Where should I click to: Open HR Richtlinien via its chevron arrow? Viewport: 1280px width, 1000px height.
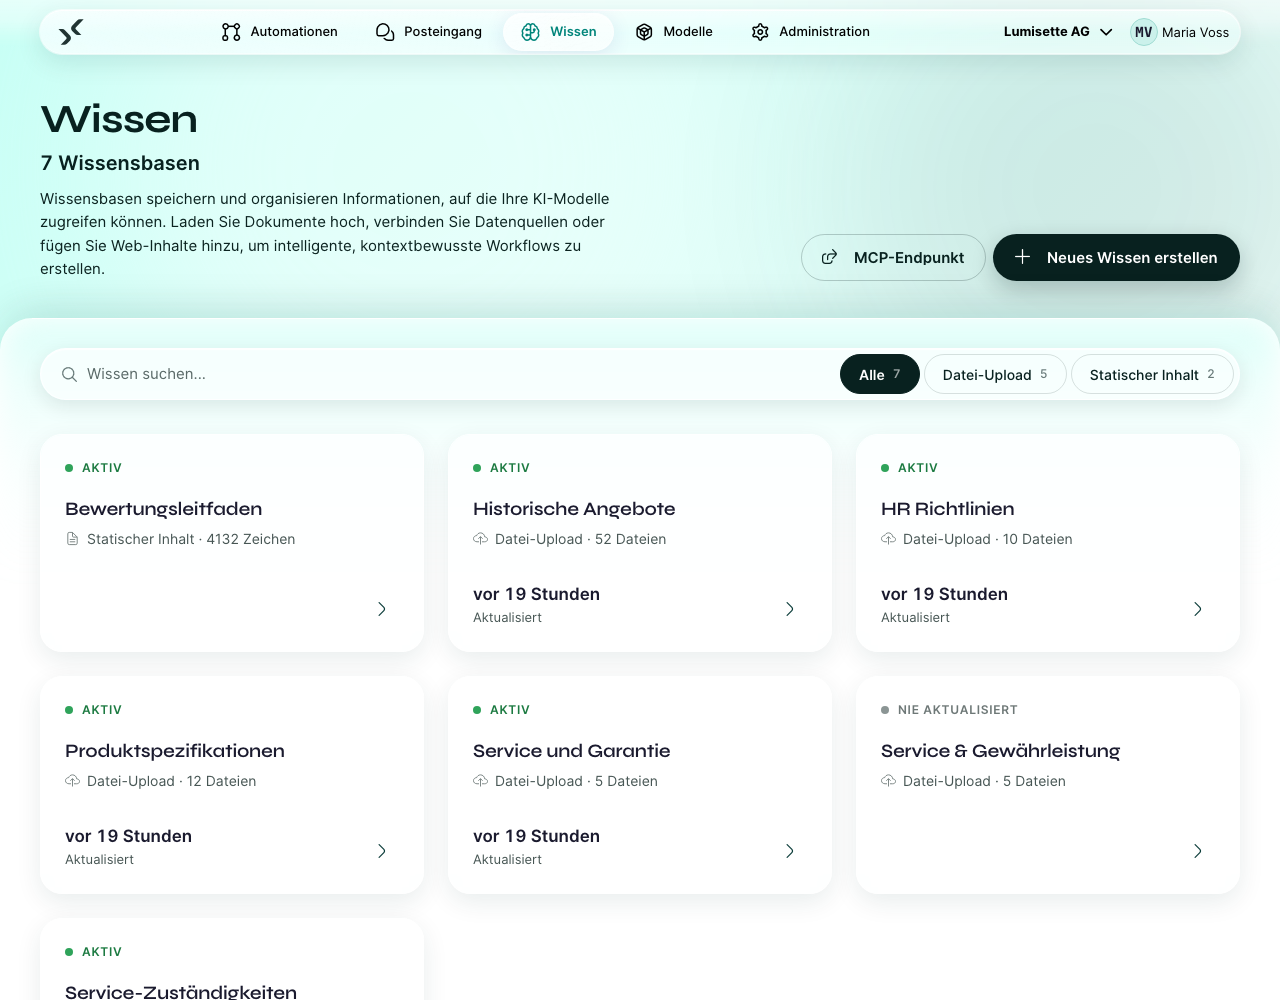click(x=1198, y=609)
